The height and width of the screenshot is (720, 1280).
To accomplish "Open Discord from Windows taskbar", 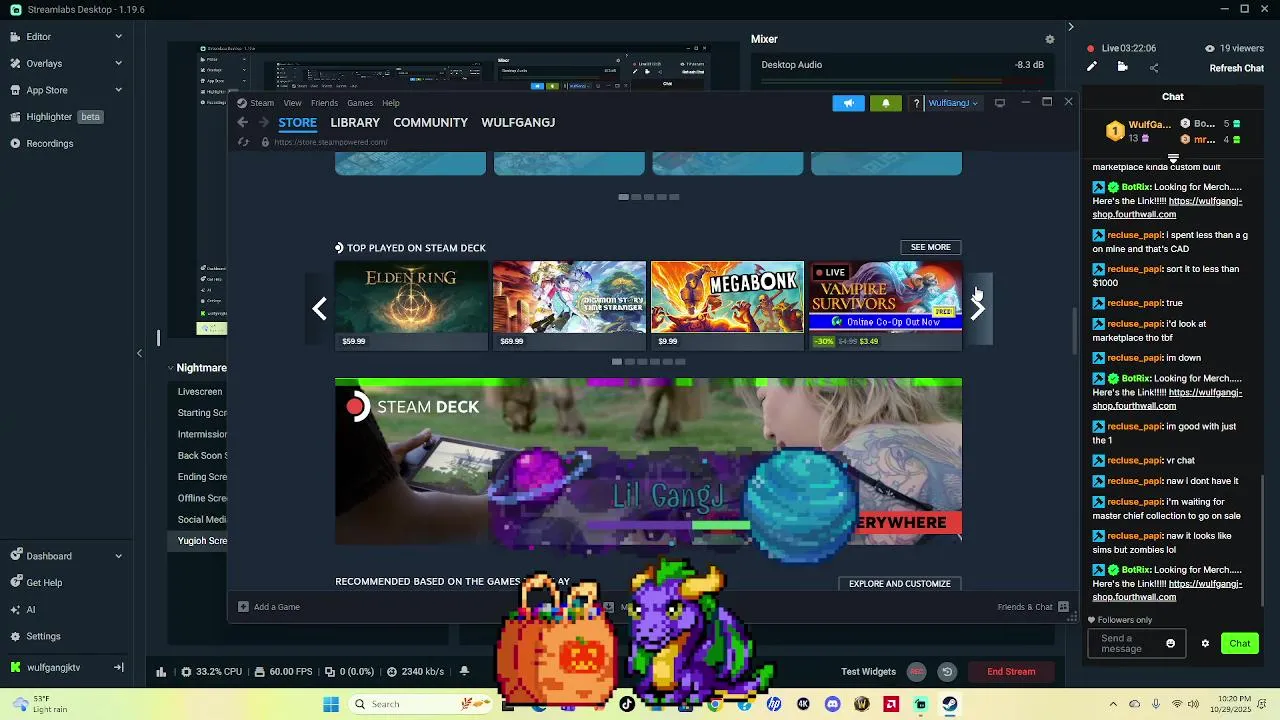I will (833, 704).
